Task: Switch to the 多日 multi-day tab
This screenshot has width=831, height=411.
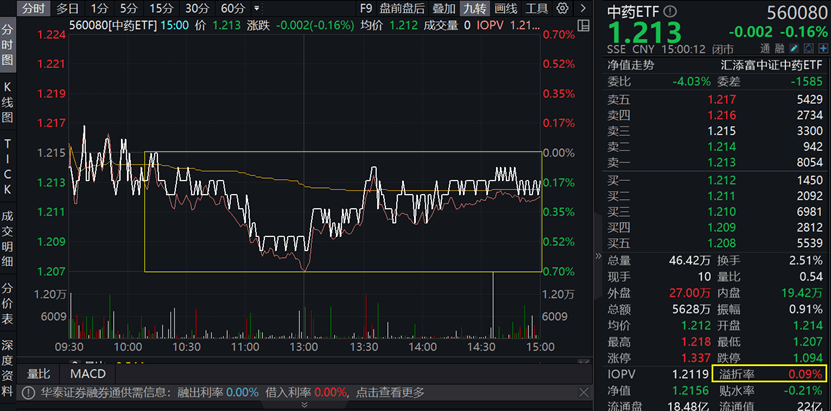Action: (x=68, y=8)
